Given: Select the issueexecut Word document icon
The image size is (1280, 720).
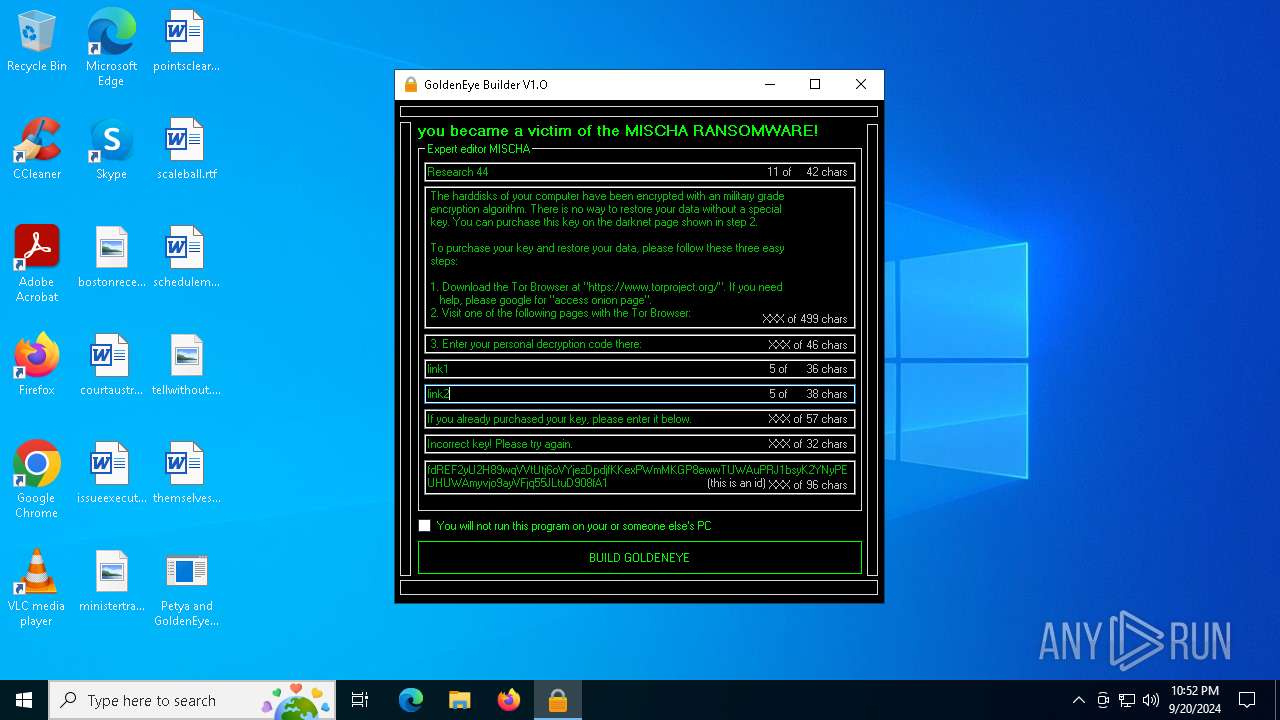Looking at the screenshot, I should pyautogui.click(x=111, y=474).
